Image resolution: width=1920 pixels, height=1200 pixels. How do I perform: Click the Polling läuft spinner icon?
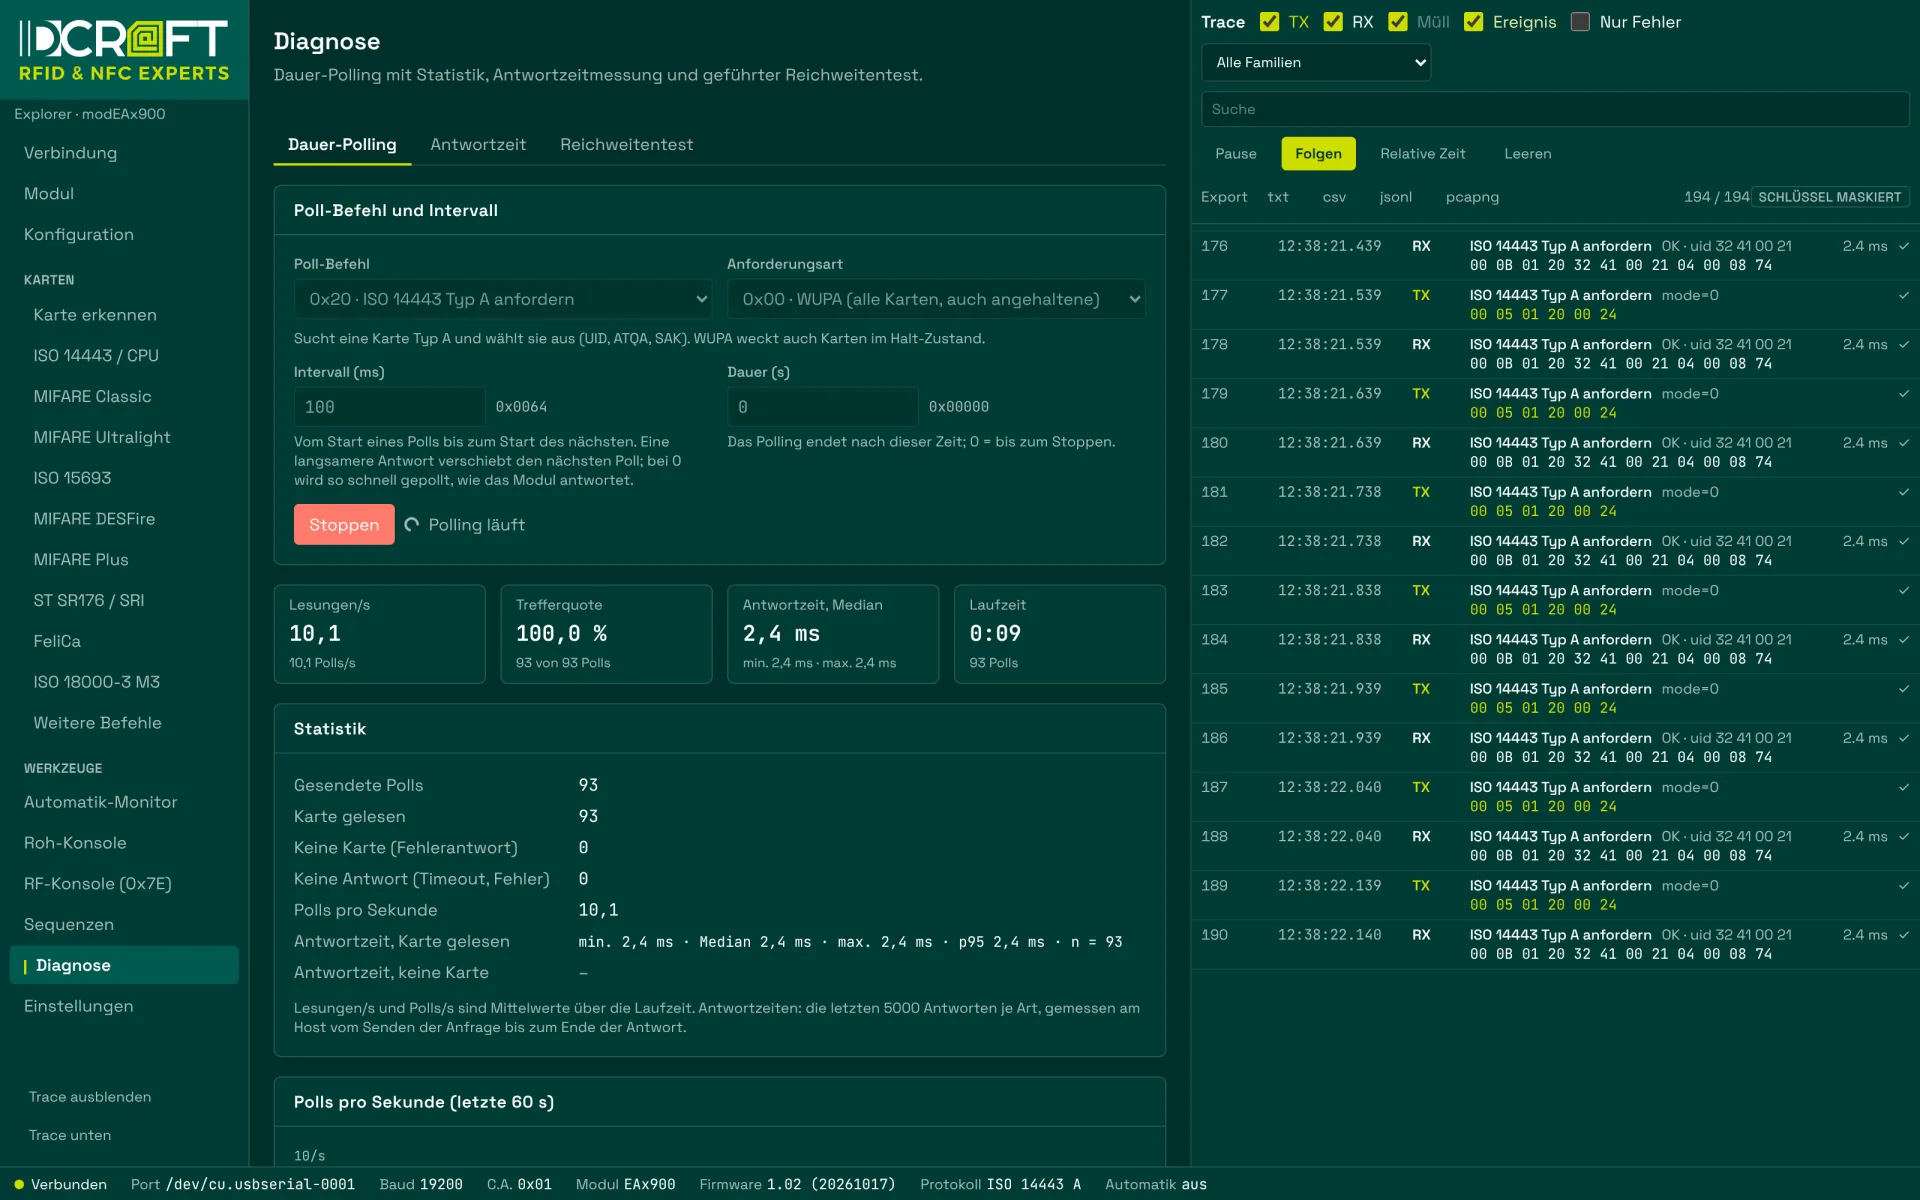pos(411,525)
